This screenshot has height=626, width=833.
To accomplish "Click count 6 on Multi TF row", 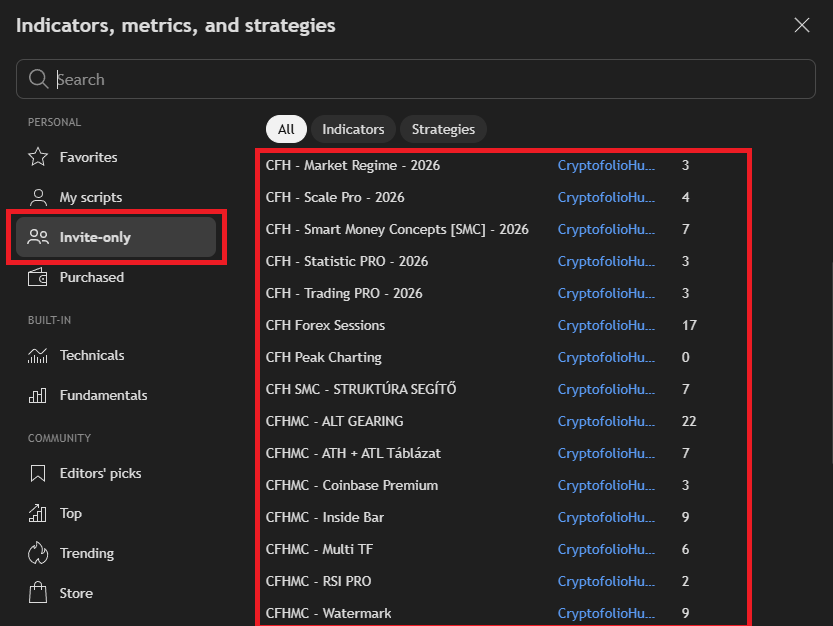I will 685,549.
